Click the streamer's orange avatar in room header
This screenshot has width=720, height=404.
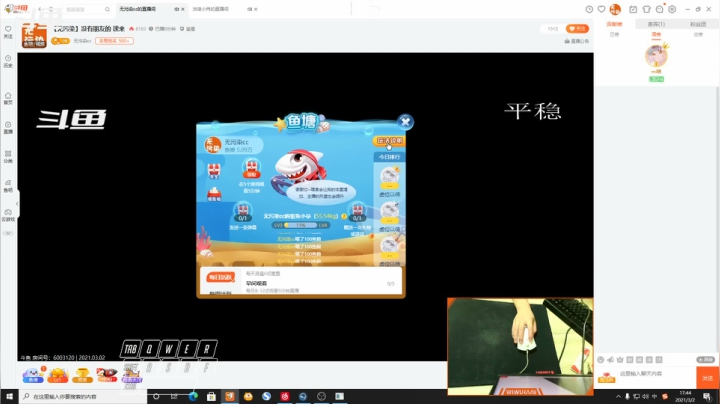[34, 35]
